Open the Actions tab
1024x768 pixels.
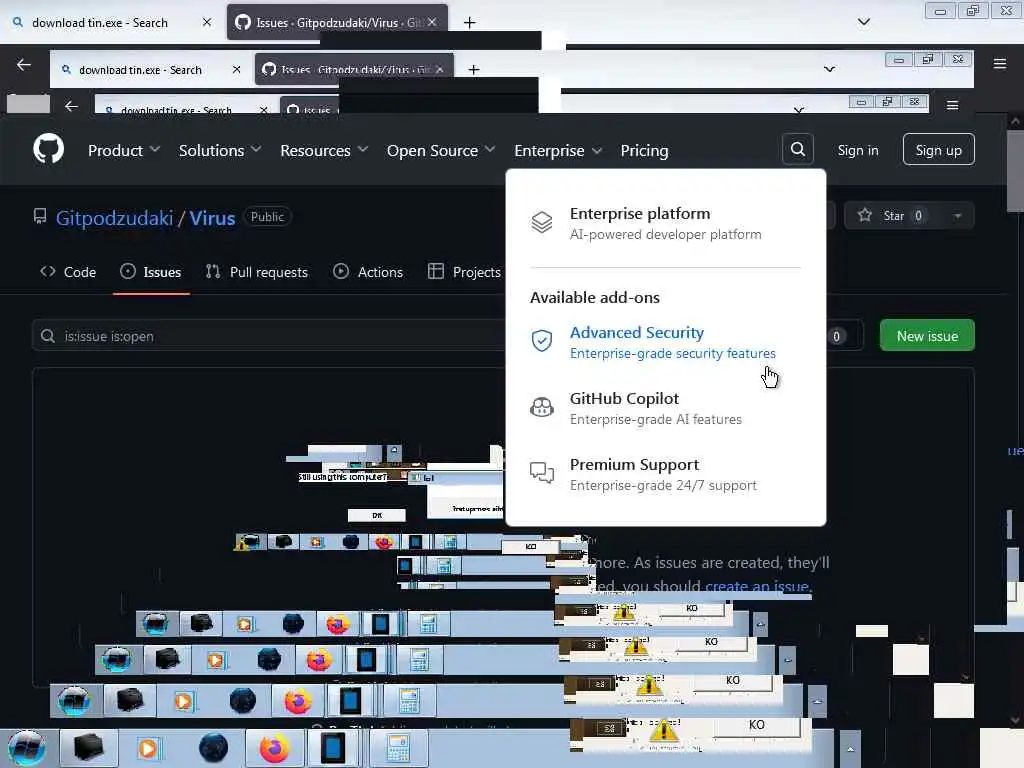coord(368,272)
